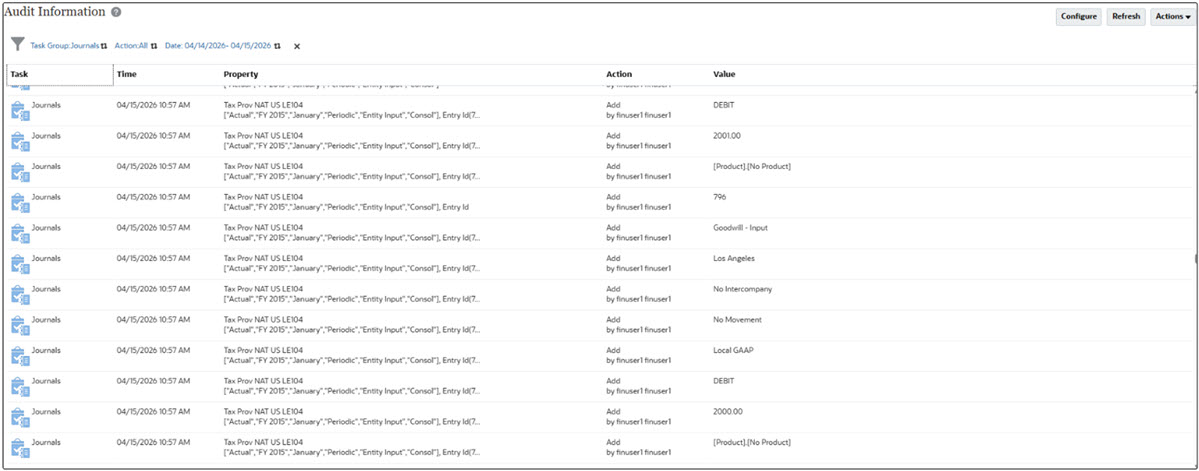Click the time cell in the Goodwill - Input row
This screenshot has width=1199, height=471.
click(153, 227)
